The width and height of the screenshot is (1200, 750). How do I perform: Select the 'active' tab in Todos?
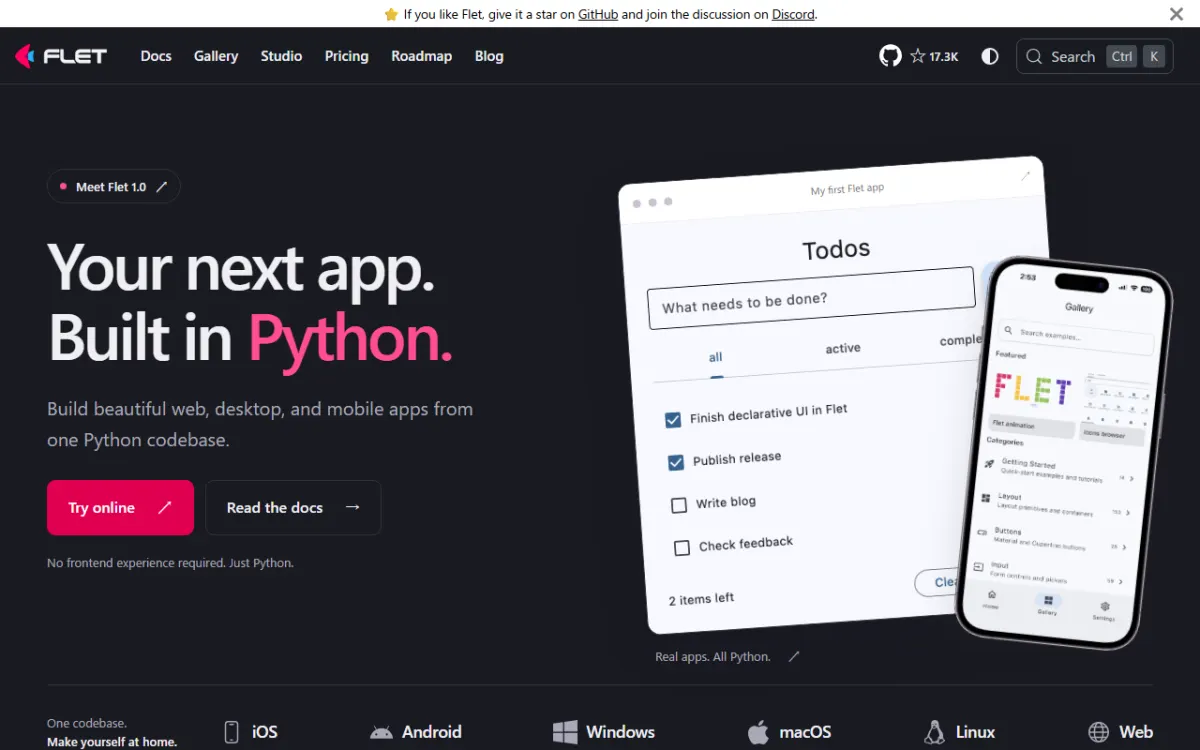(843, 348)
